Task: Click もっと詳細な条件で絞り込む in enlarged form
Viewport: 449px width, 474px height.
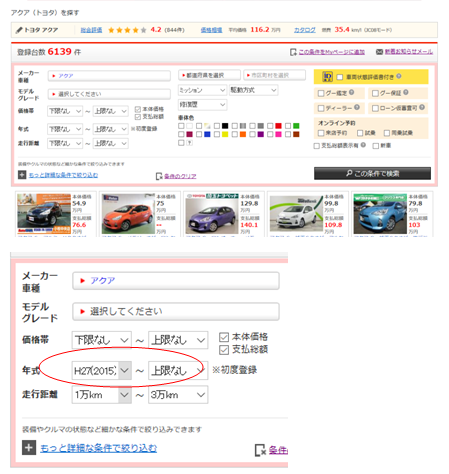Action: pos(98,448)
